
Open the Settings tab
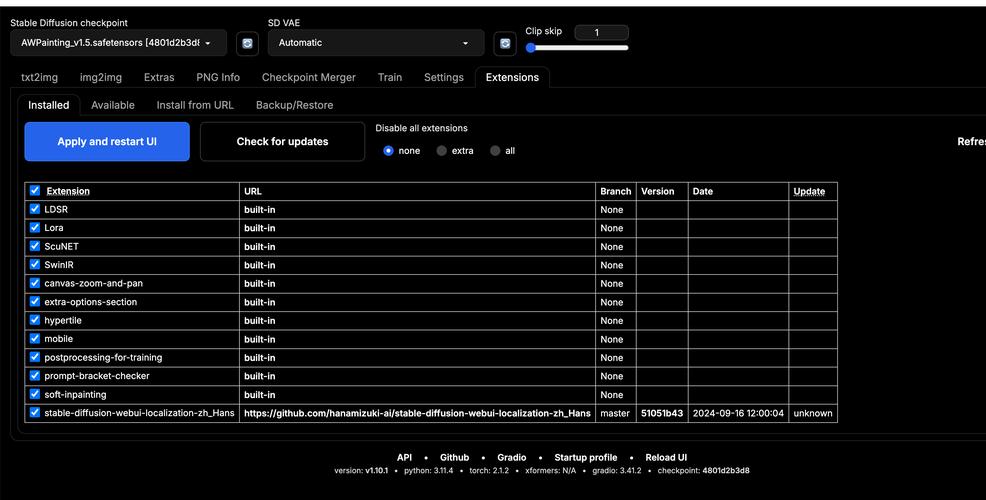444,77
